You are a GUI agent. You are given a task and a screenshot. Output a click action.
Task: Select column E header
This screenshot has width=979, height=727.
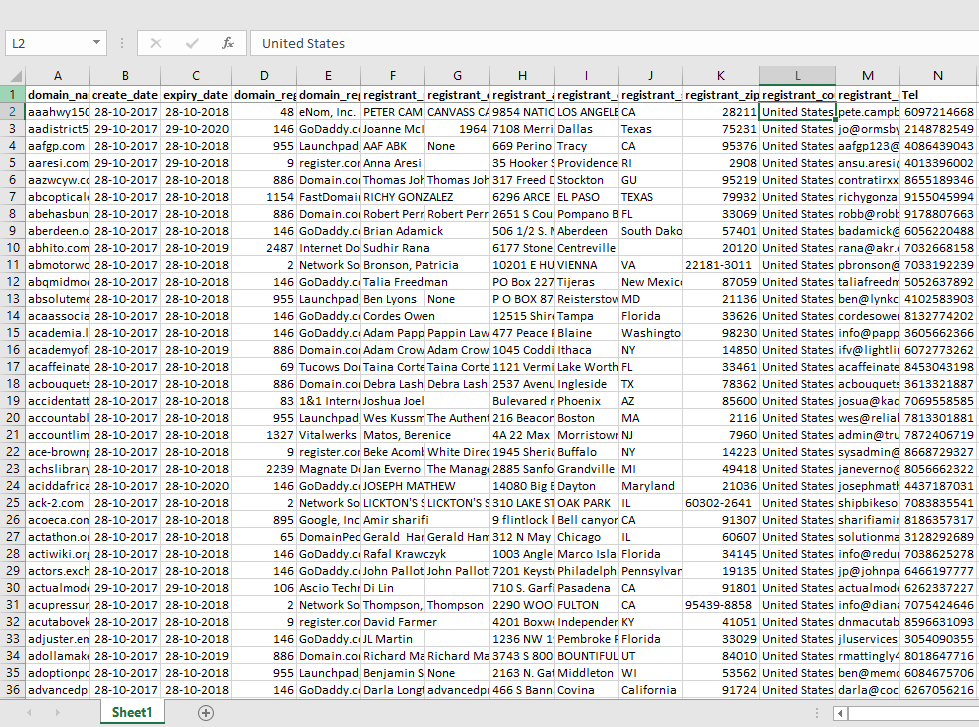[x=328, y=76]
